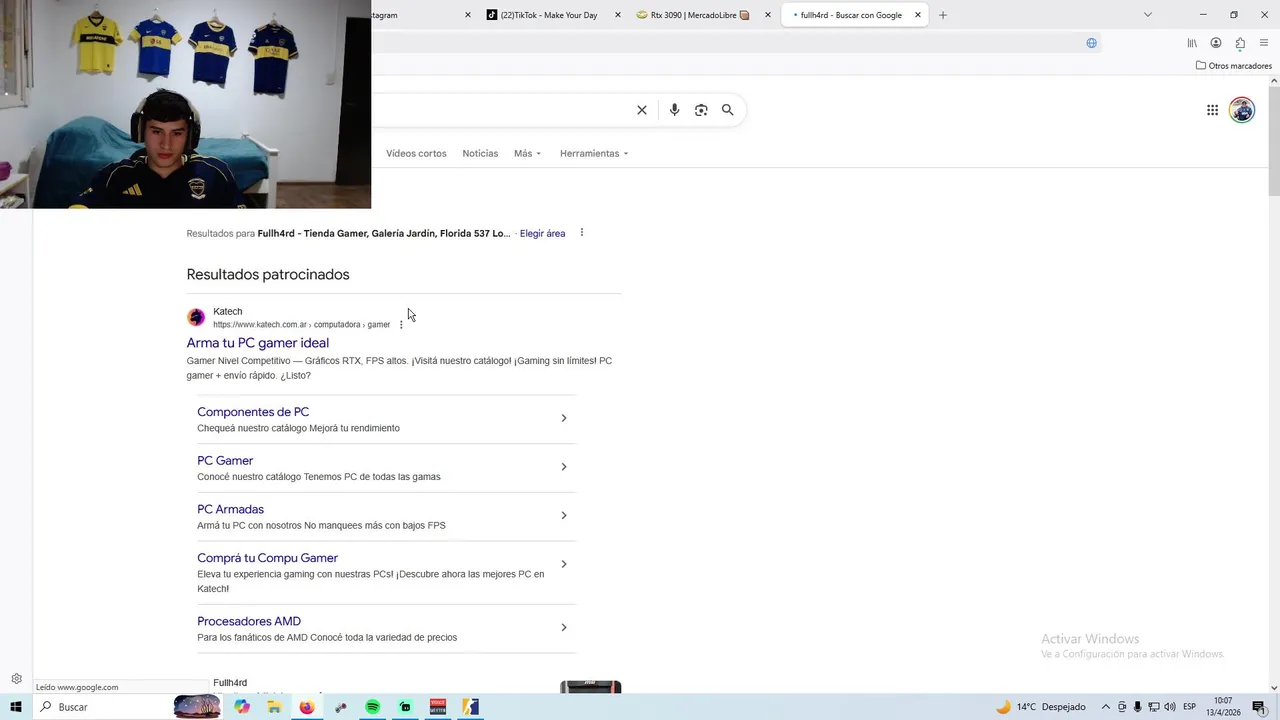Close the TikTok tab

(x=617, y=15)
